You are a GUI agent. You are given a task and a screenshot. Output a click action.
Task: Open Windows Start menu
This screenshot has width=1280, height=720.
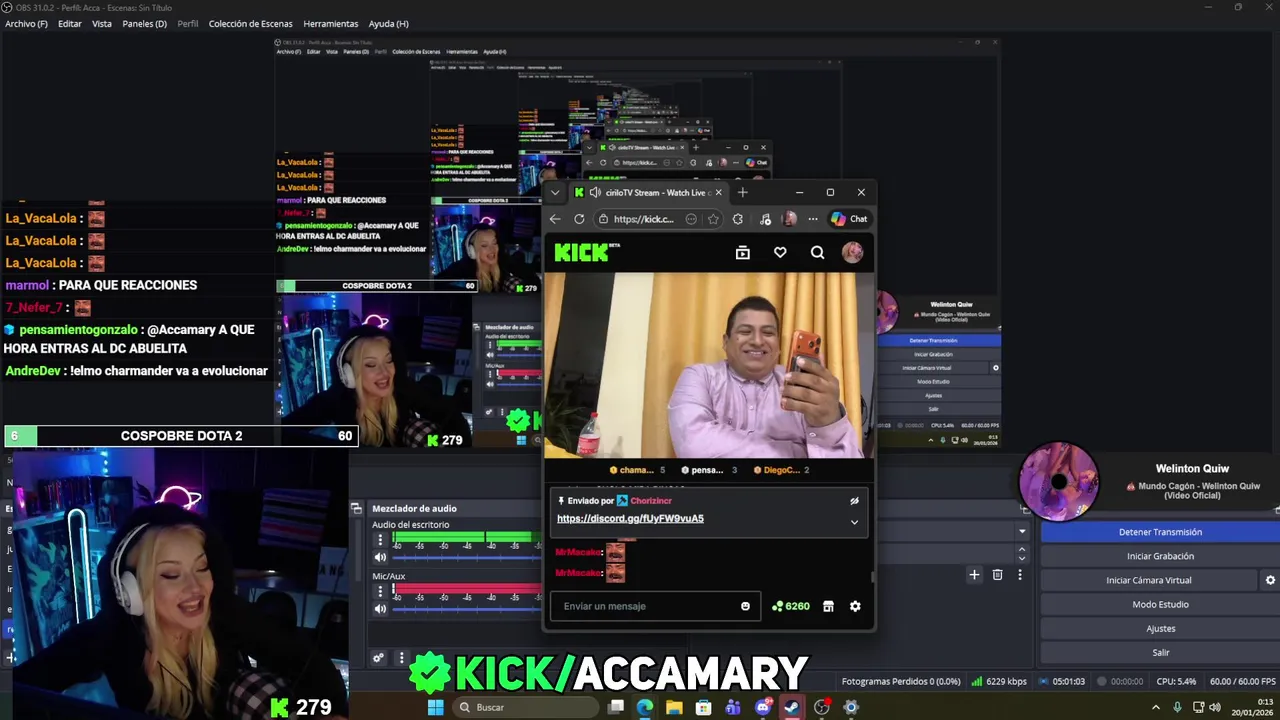coord(435,707)
